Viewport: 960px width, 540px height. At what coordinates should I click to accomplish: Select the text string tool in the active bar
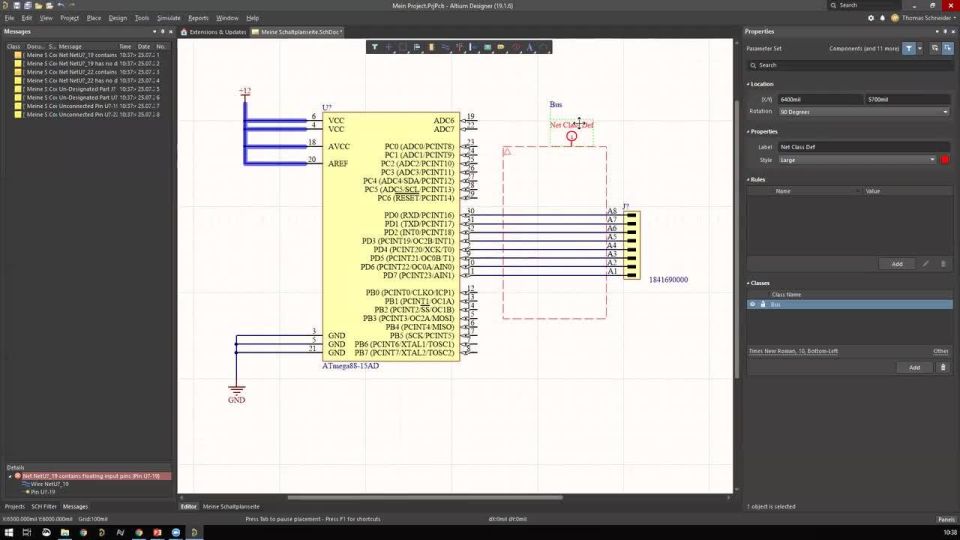click(x=530, y=47)
